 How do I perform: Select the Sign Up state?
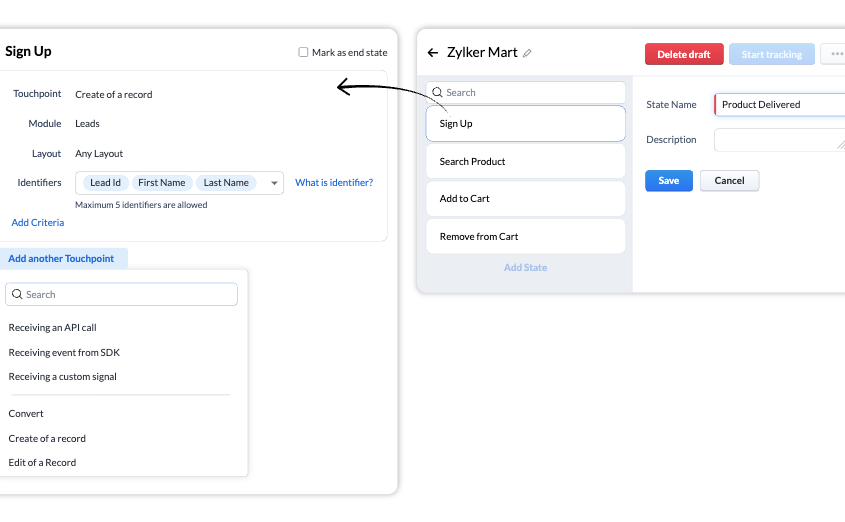click(x=525, y=123)
